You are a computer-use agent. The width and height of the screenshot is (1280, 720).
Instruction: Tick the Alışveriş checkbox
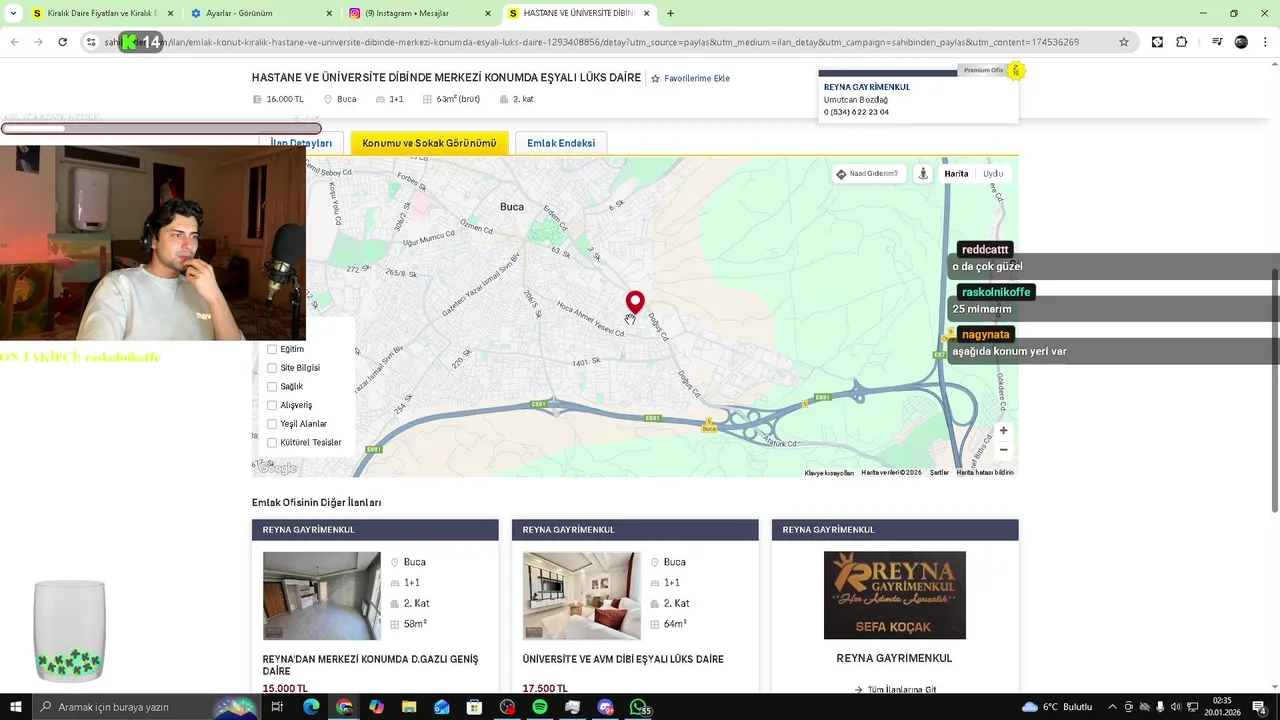pos(272,405)
